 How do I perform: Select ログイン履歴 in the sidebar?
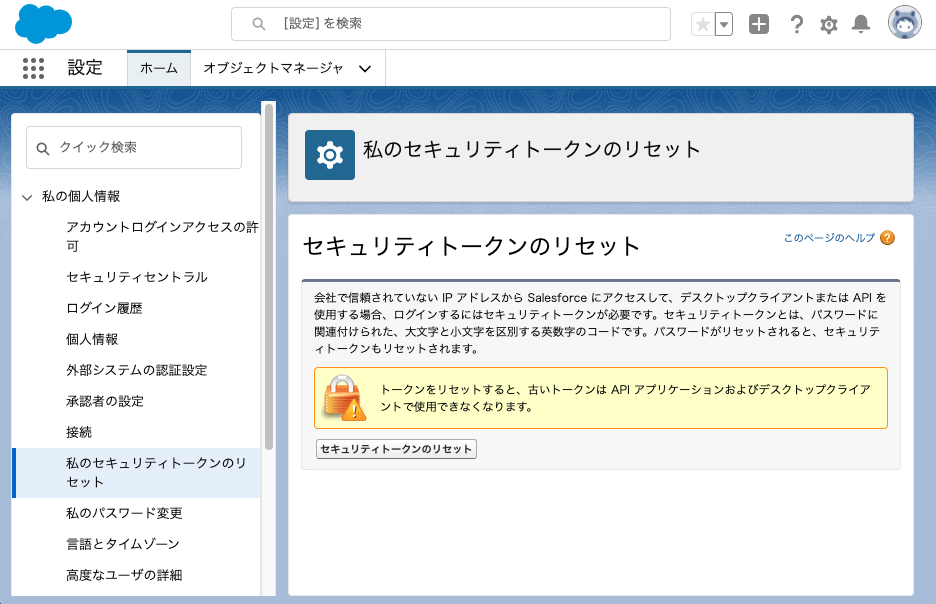[x=104, y=308]
